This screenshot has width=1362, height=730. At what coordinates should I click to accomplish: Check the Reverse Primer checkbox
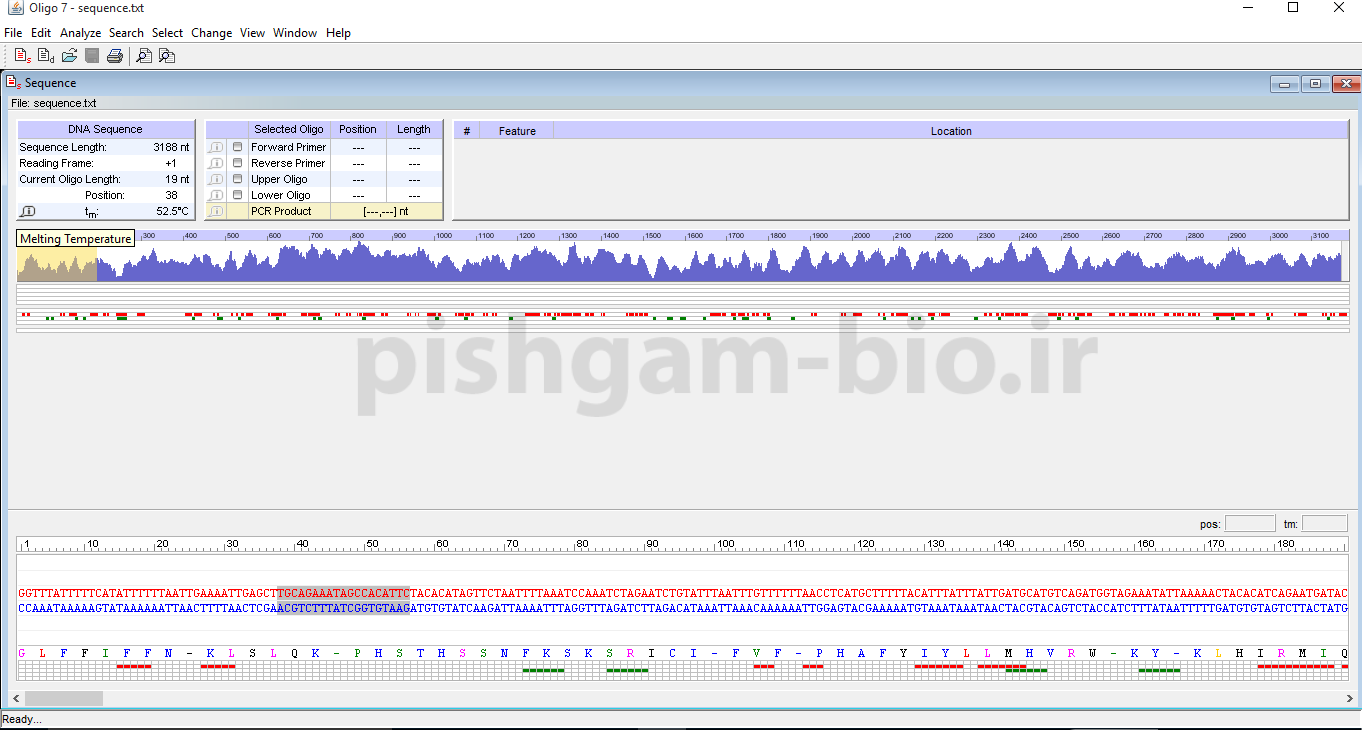click(x=238, y=163)
